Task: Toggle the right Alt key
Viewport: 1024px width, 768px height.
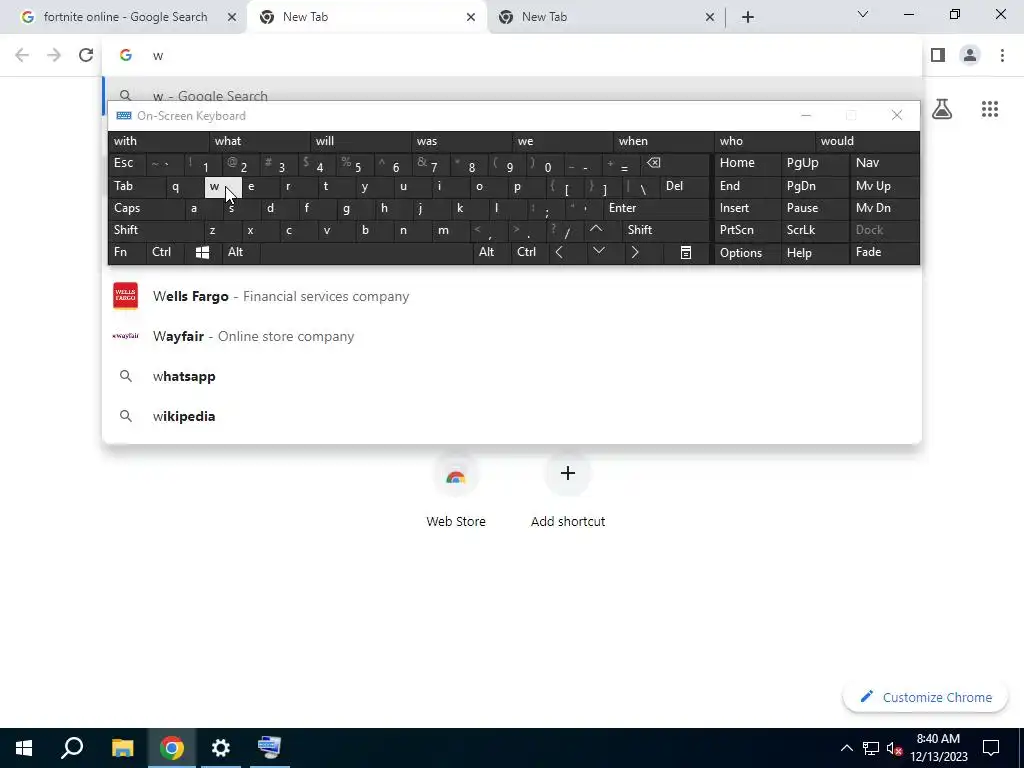Action: tap(491, 252)
